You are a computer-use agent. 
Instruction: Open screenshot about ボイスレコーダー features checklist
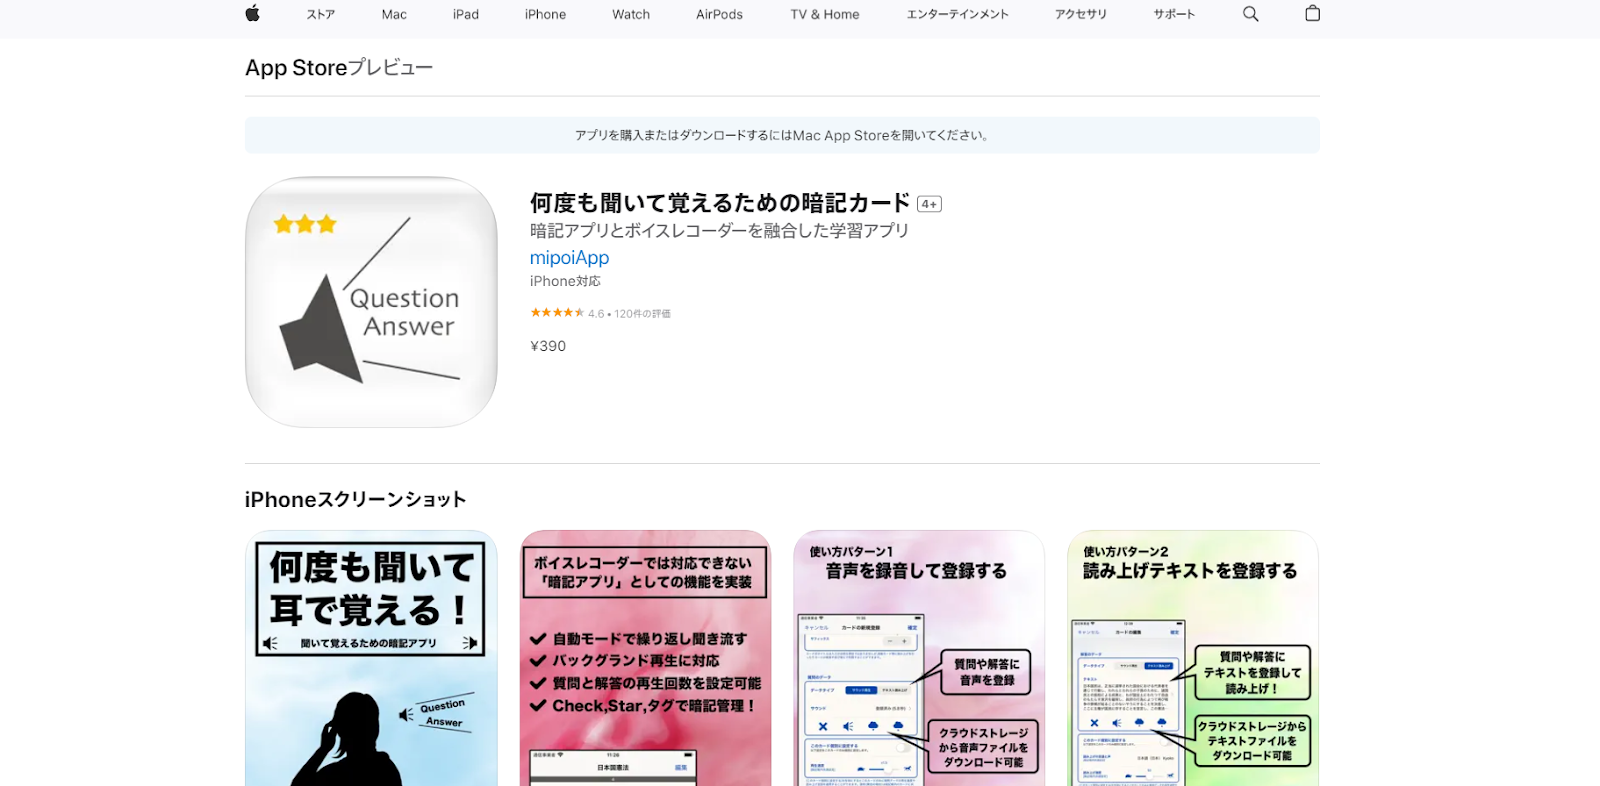(645, 658)
